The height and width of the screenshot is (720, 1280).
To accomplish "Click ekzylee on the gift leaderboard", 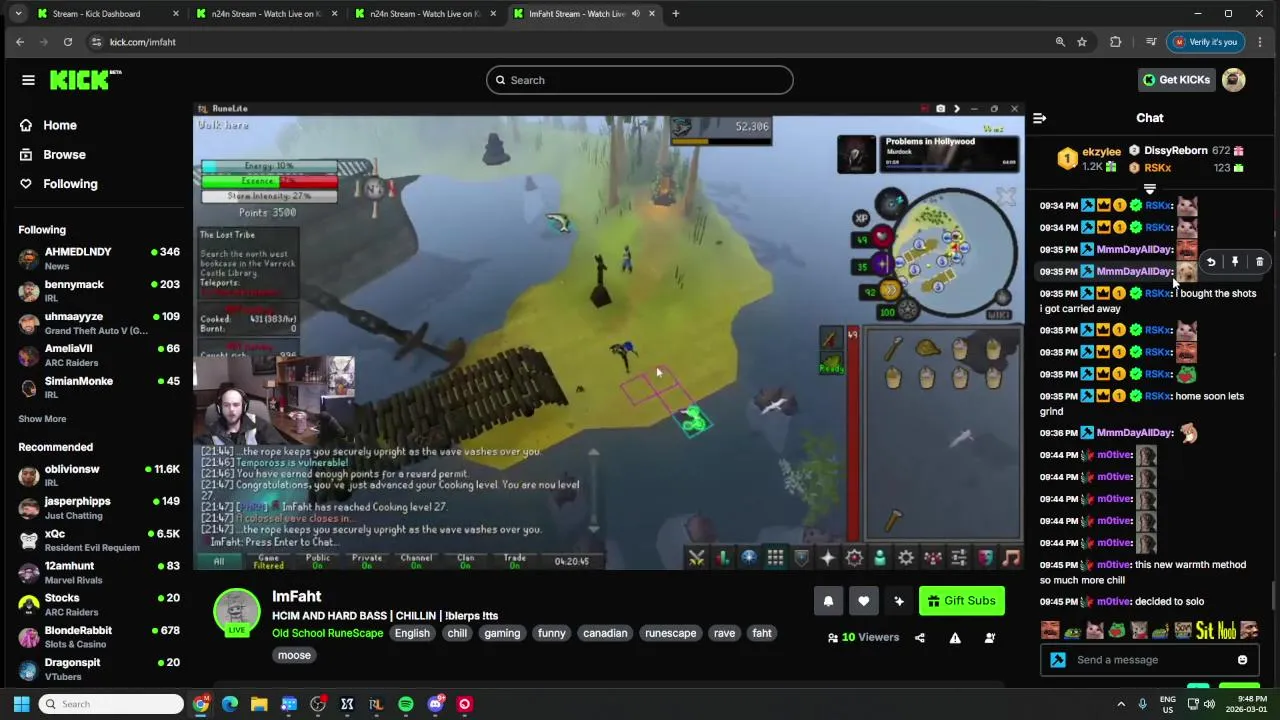I will pyautogui.click(x=1101, y=151).
